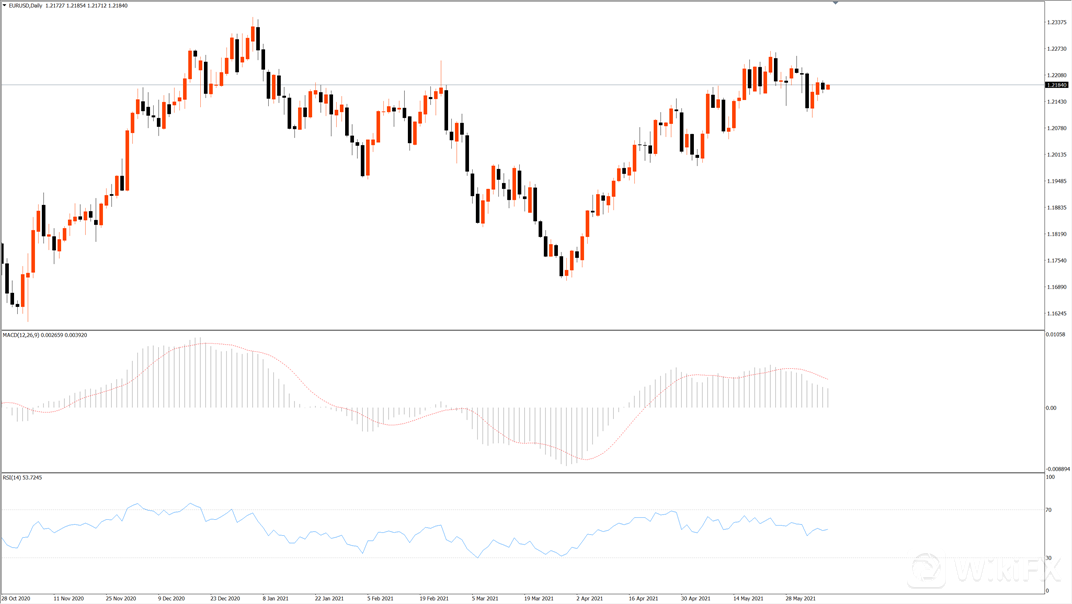Click the 1.23375 price scale level
This screenshot has width=1072, height=604.
(1055, 22)
